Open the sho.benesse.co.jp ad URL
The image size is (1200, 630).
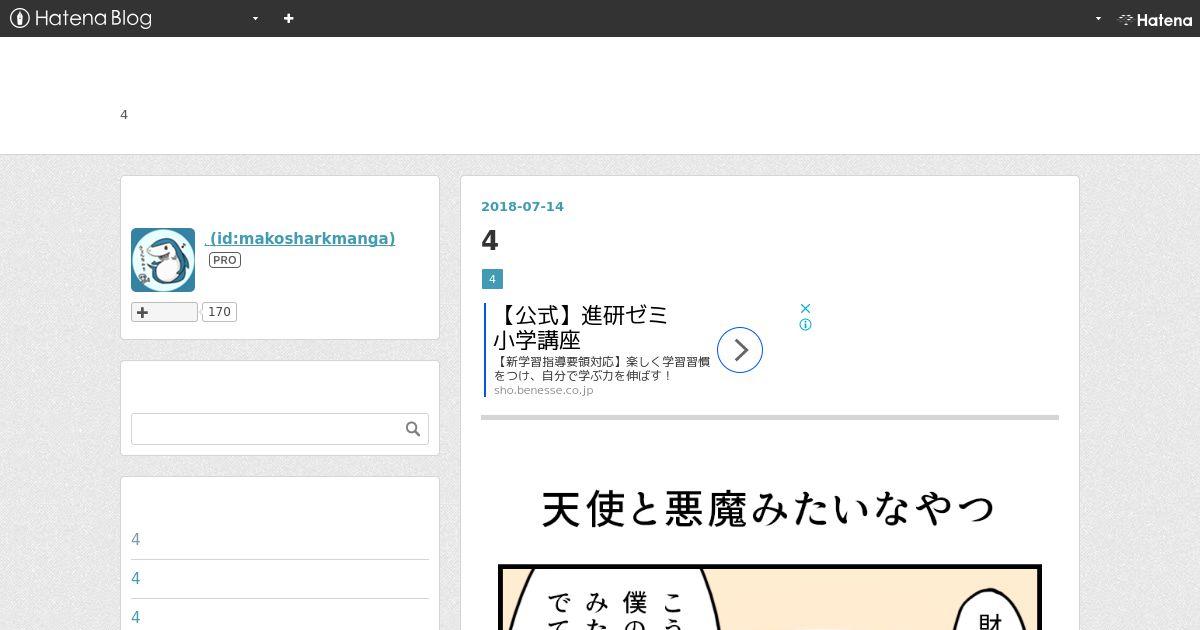point(543,390)
